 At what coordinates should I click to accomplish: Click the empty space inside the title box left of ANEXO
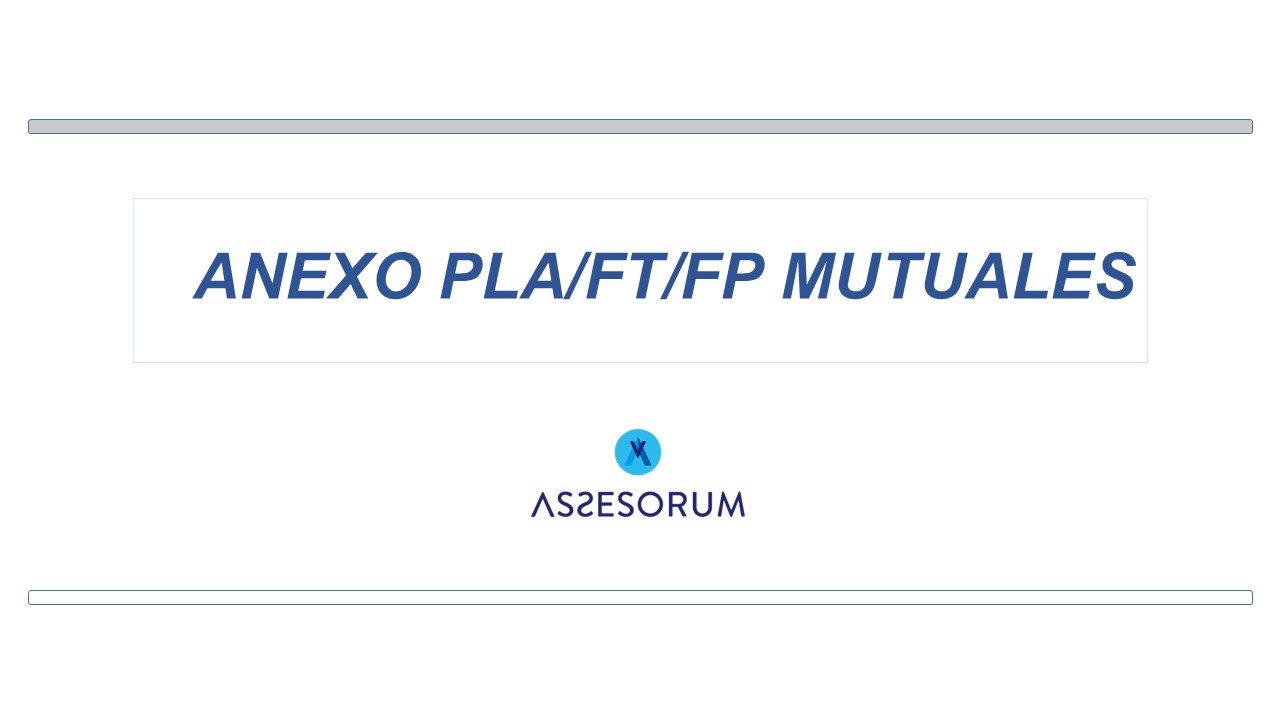162,280
